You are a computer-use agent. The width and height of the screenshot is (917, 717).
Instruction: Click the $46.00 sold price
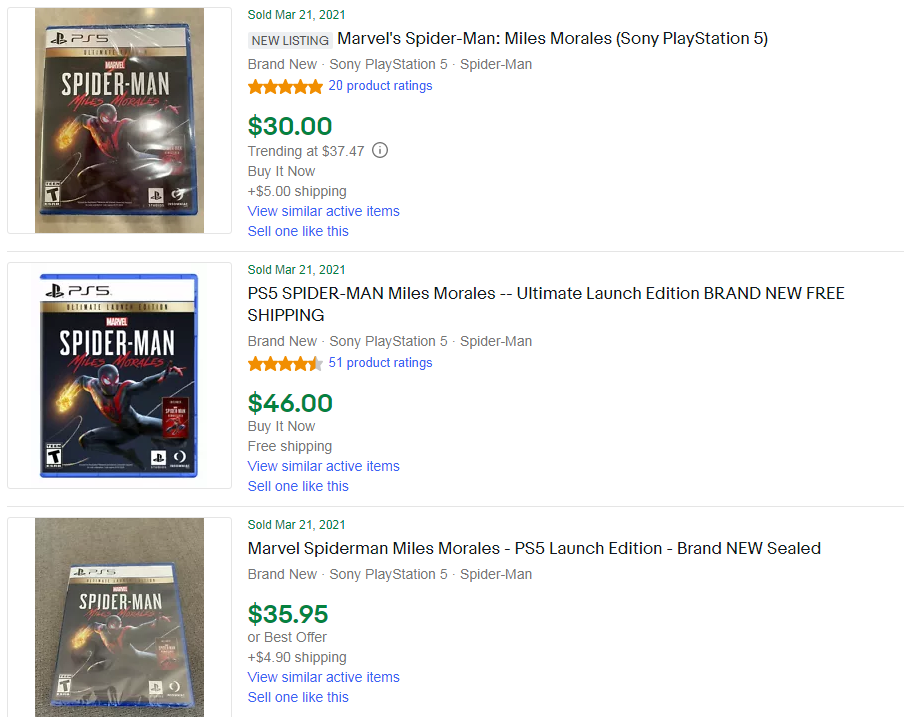[290, 404]
